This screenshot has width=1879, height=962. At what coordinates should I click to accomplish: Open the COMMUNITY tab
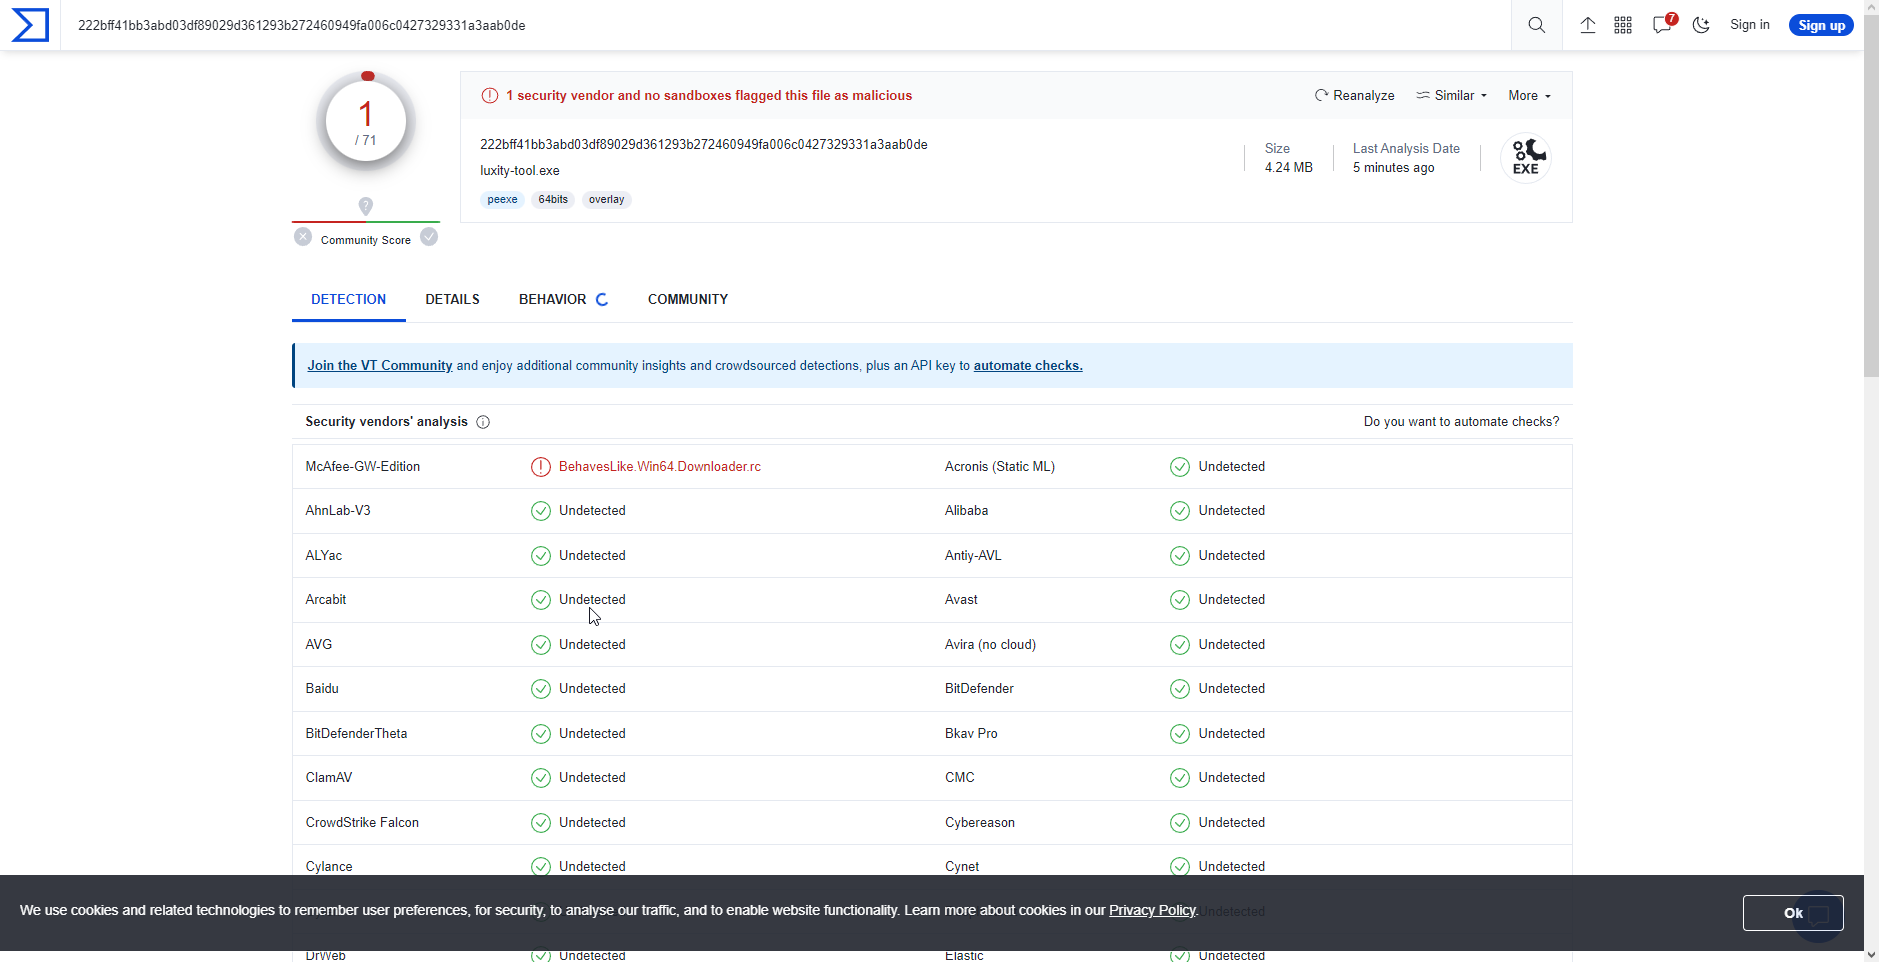pyautogui.click(x=687, y=299)
